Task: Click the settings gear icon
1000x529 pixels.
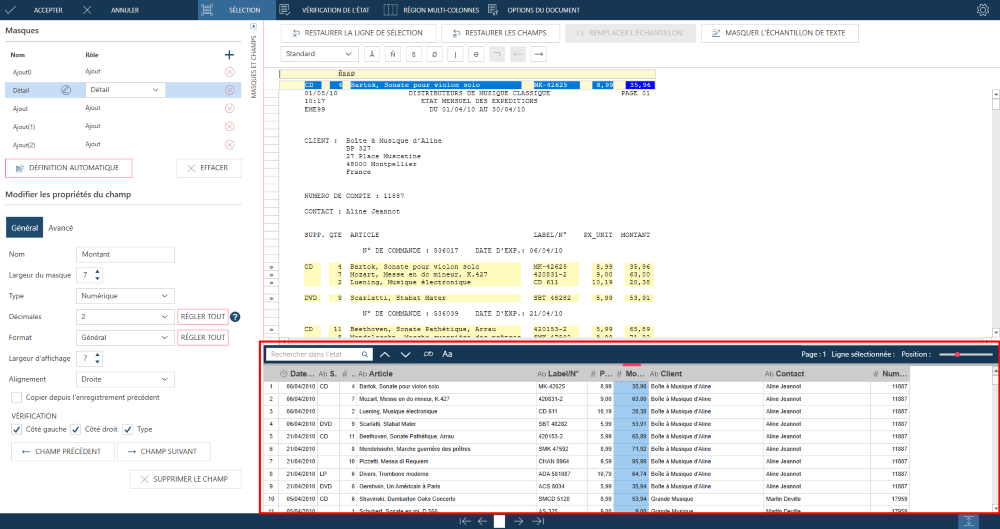Action: pyautogui.click(x=982, y=10)
